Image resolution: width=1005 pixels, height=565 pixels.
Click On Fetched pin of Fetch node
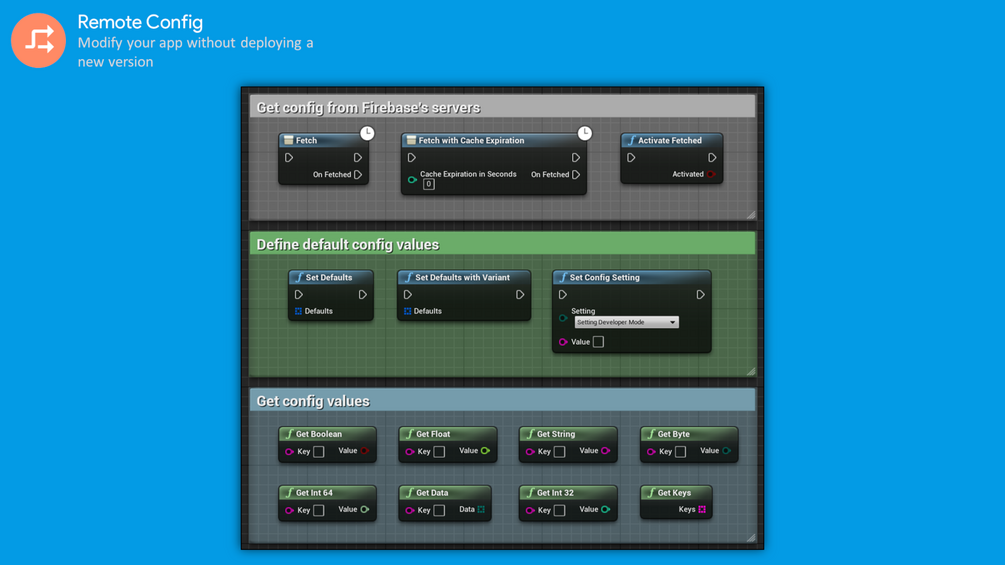click(x=358, y=174)
